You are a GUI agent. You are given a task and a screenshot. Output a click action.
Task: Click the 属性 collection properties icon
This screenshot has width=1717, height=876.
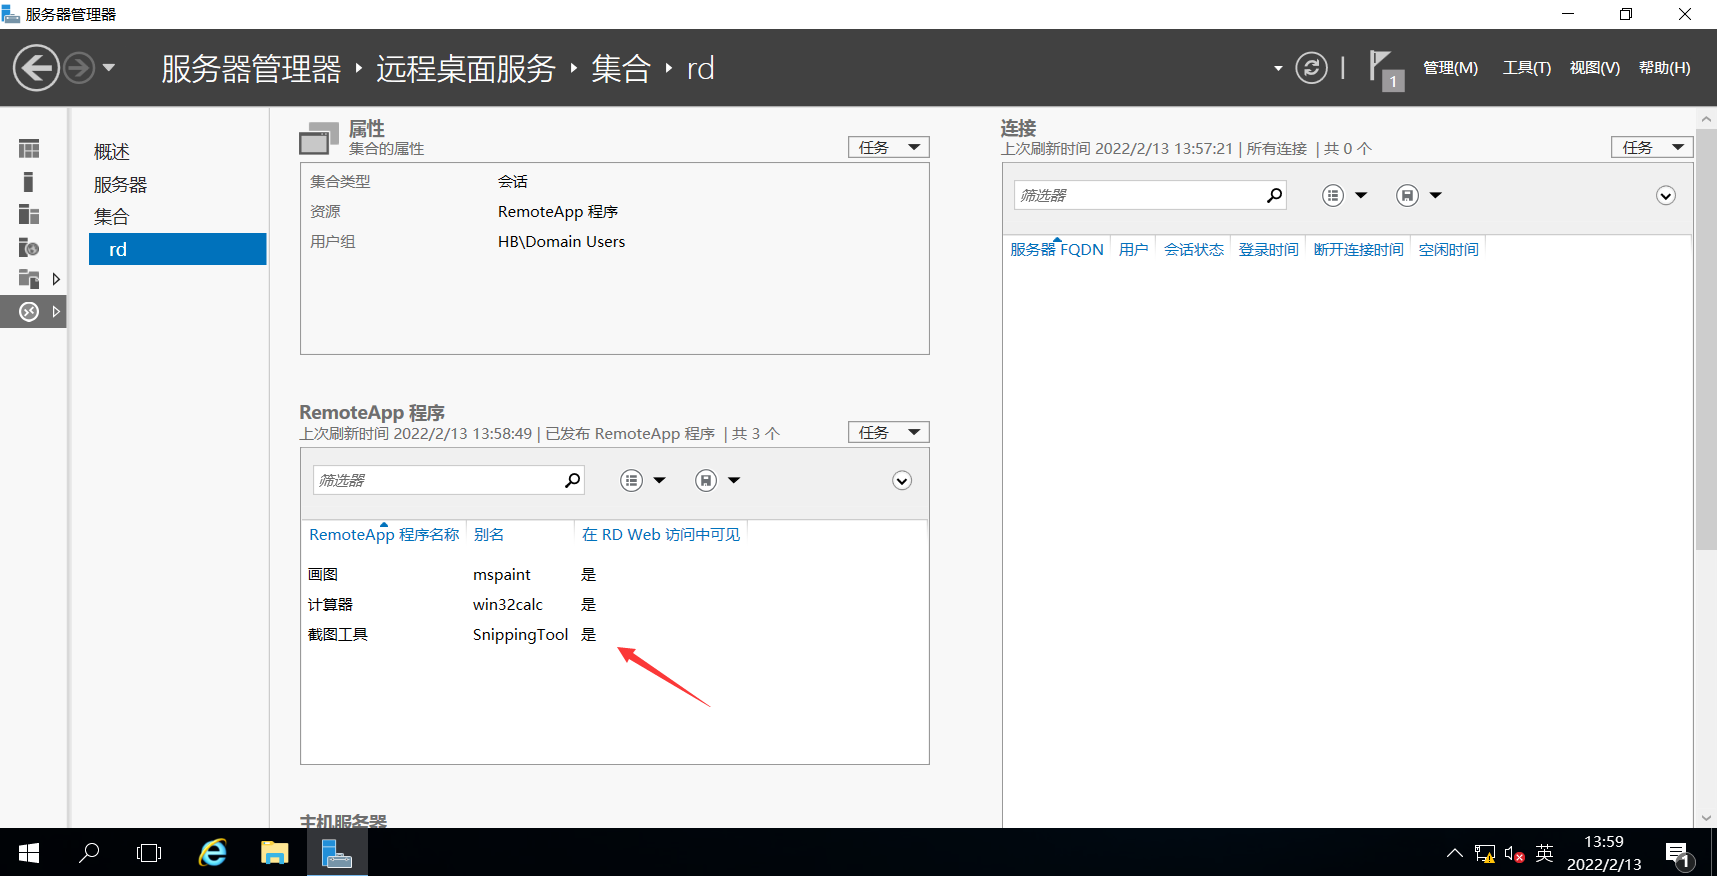pyautogui.click(x=319, y=138)
